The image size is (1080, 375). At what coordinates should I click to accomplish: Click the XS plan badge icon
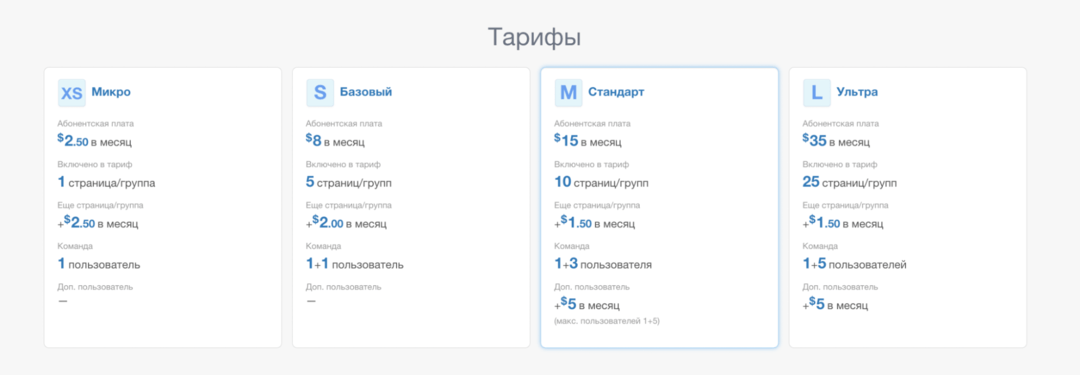(x=72, y=92)
